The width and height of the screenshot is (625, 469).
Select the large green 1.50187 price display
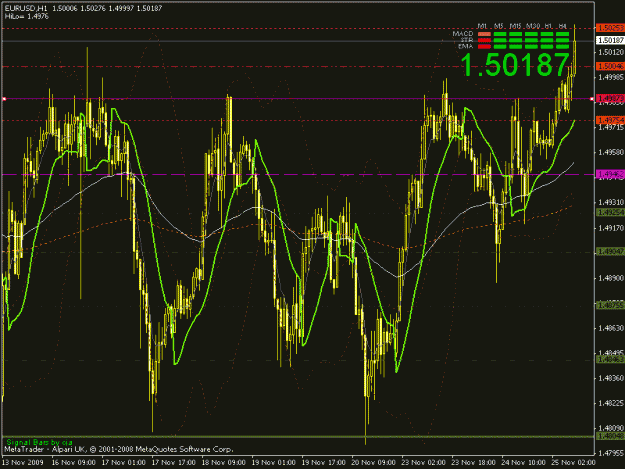[x=515, y=65]
